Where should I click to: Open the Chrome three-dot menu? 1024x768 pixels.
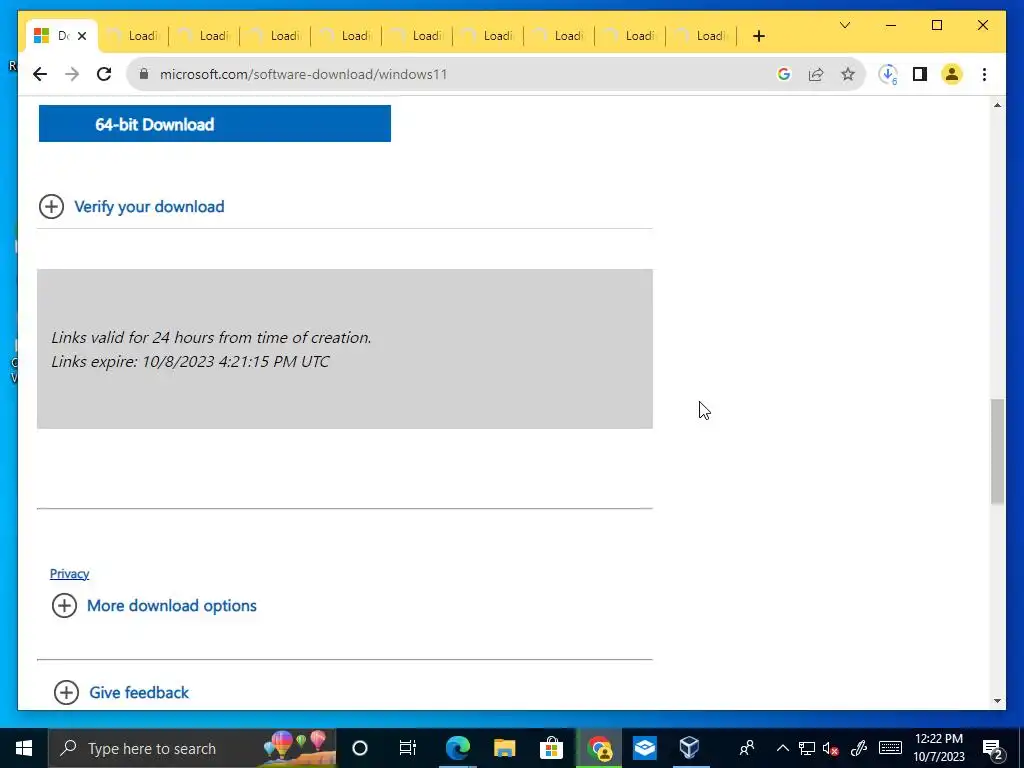[984, 74]
